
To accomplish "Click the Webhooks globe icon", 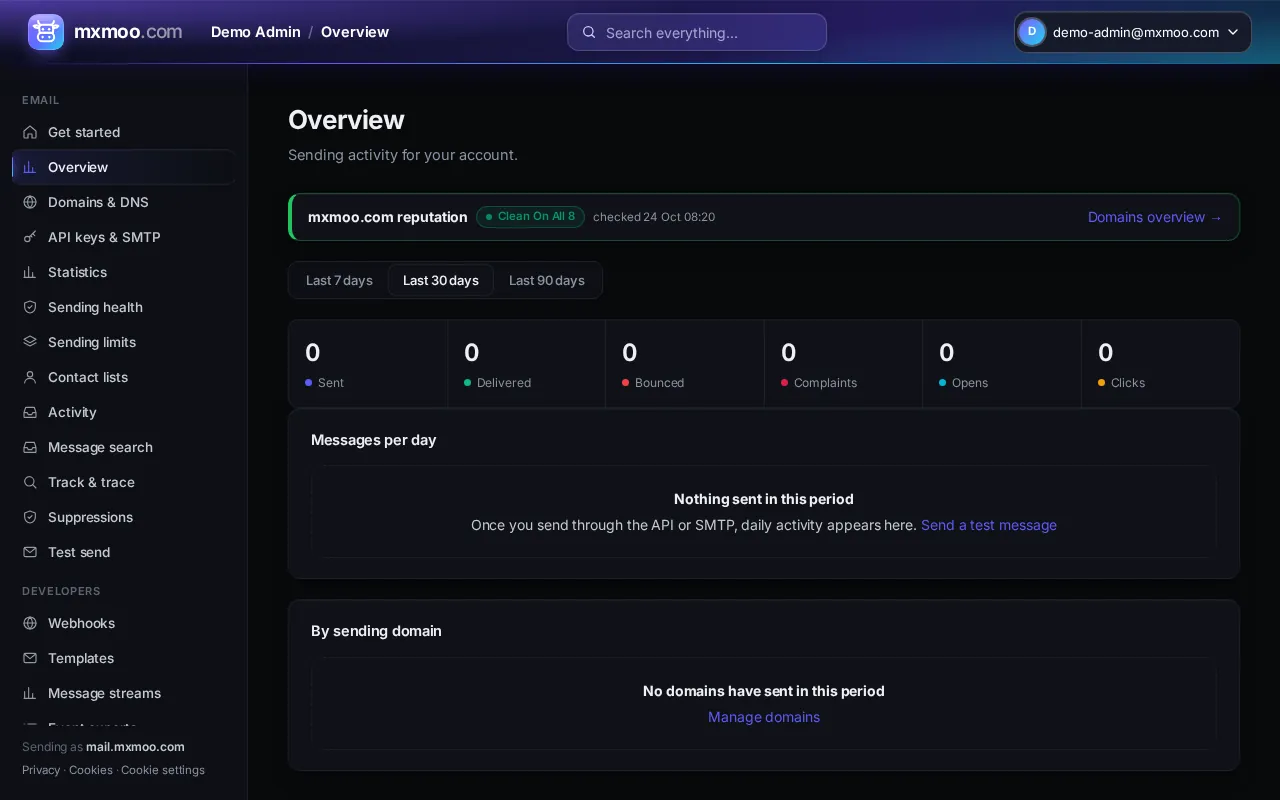I will (30, 623).
